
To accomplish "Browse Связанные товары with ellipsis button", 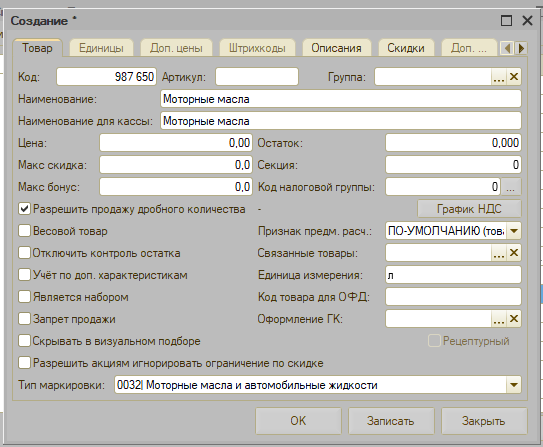I will click(x=499, y=253).
